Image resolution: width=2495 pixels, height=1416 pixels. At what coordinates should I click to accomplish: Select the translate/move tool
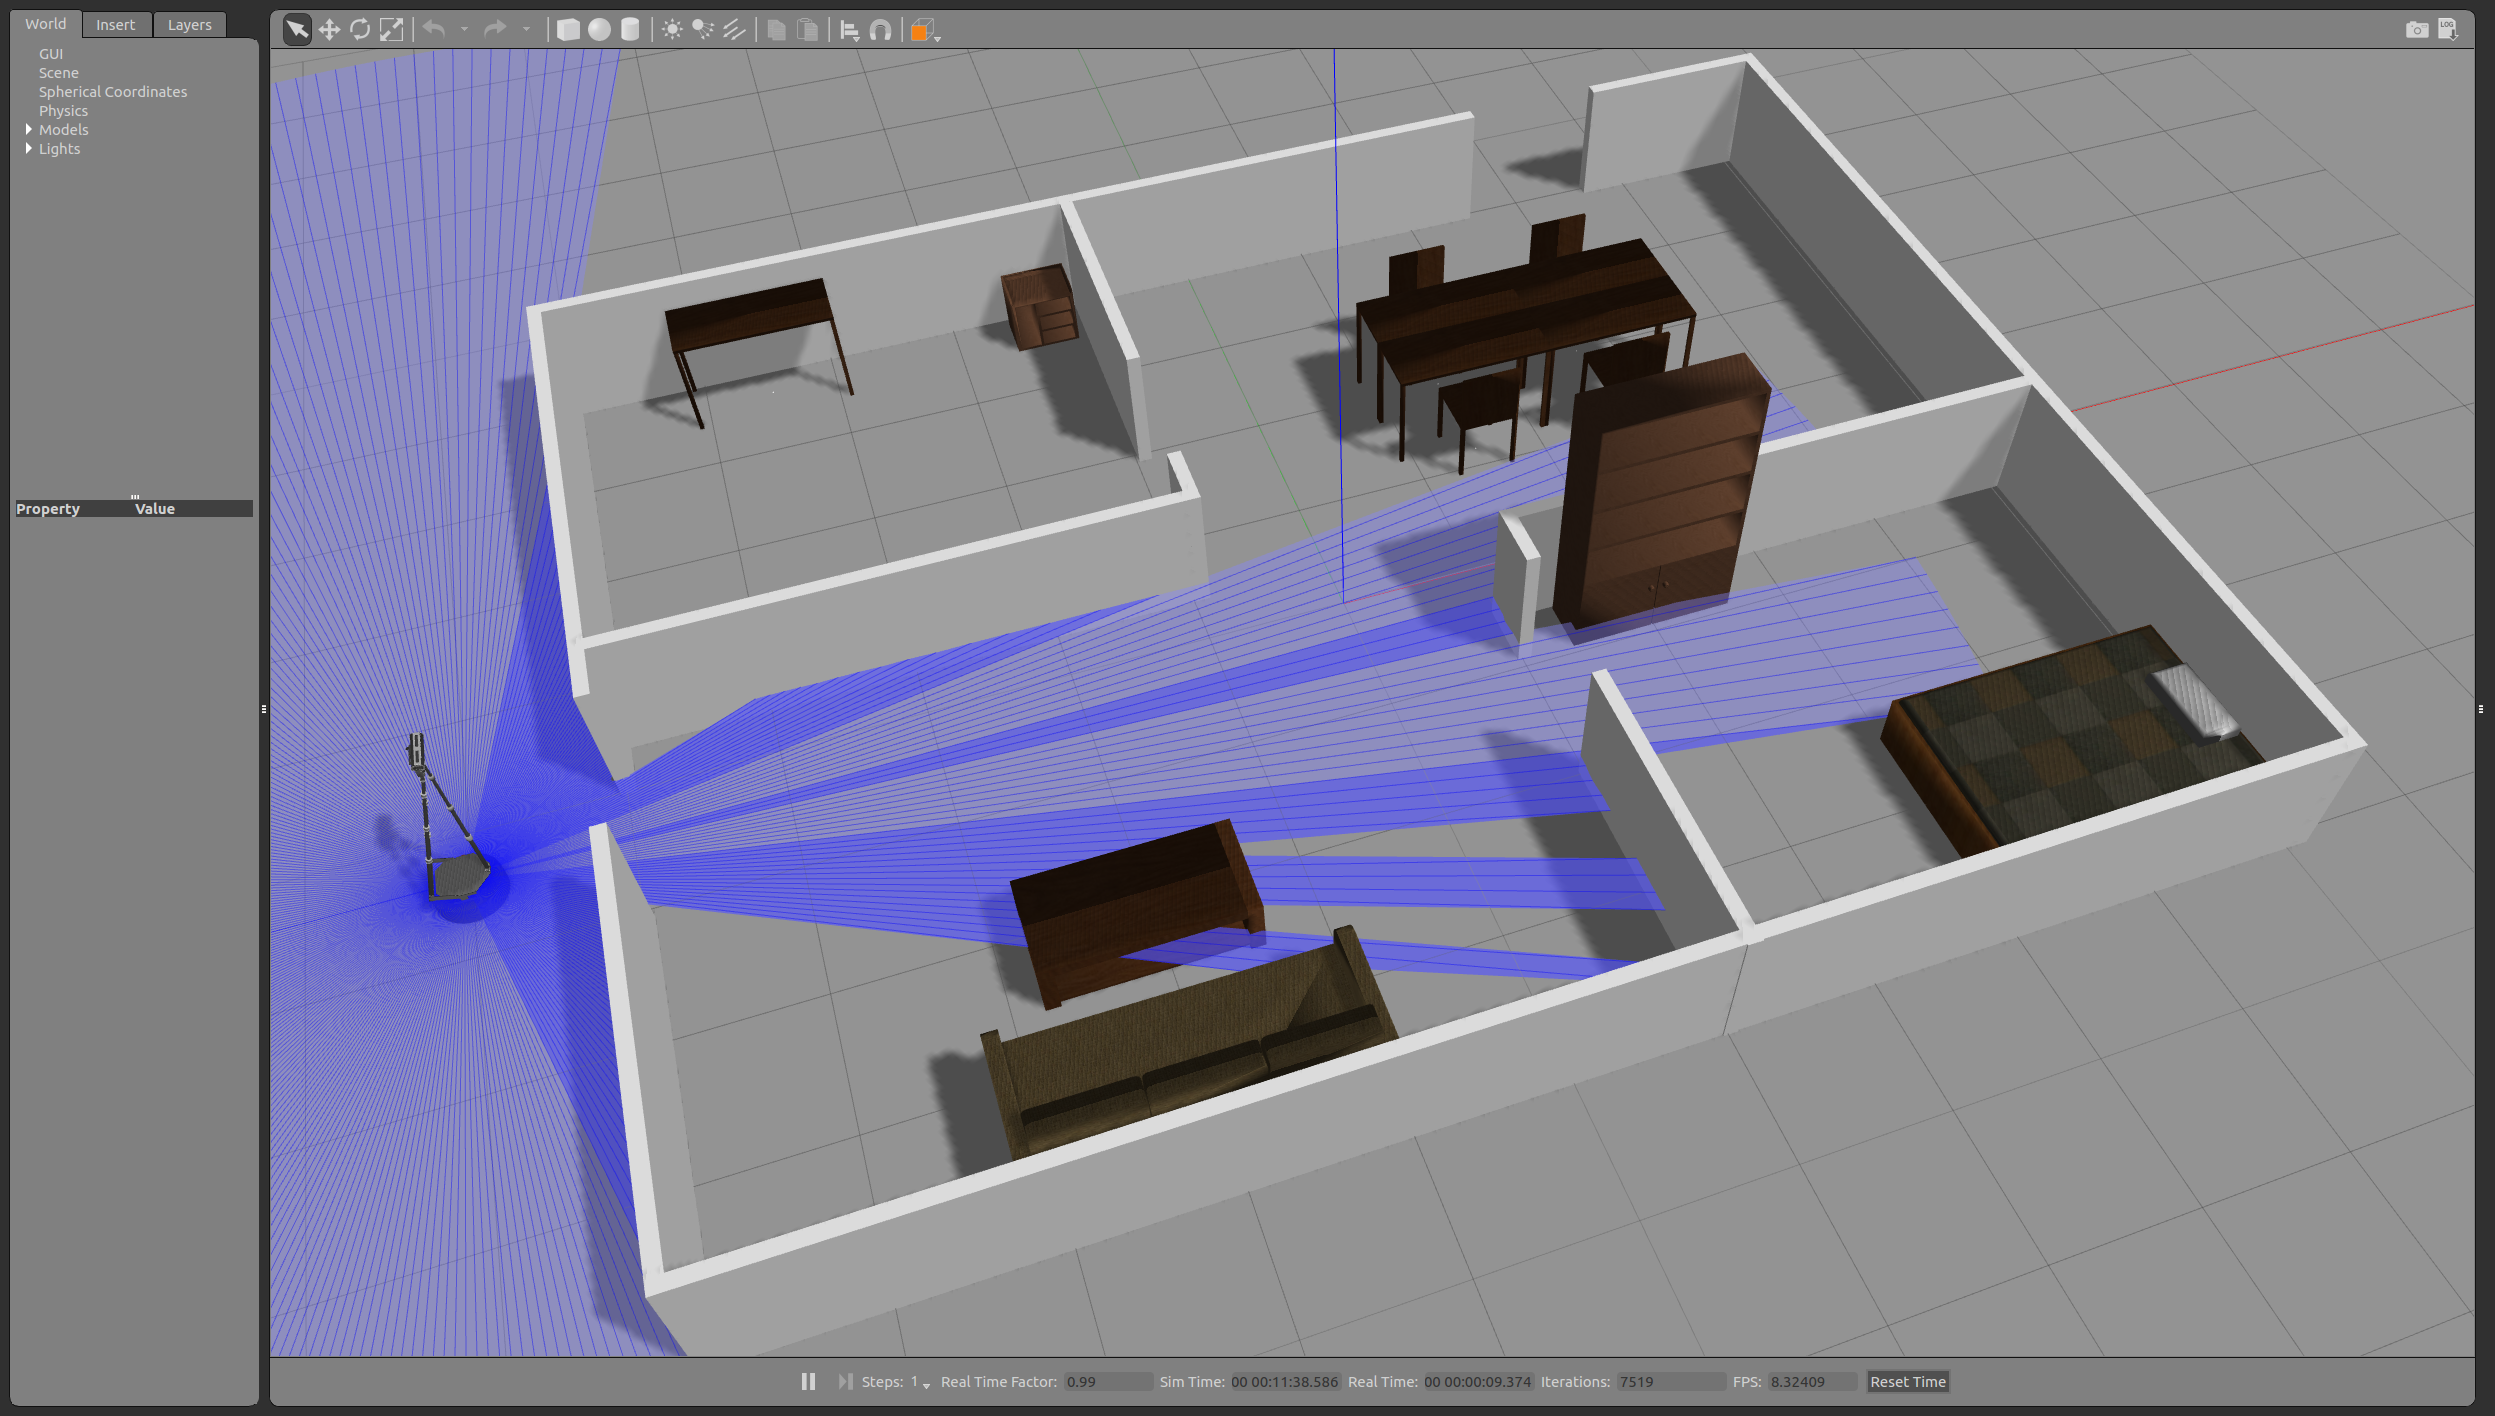point(329,29)
